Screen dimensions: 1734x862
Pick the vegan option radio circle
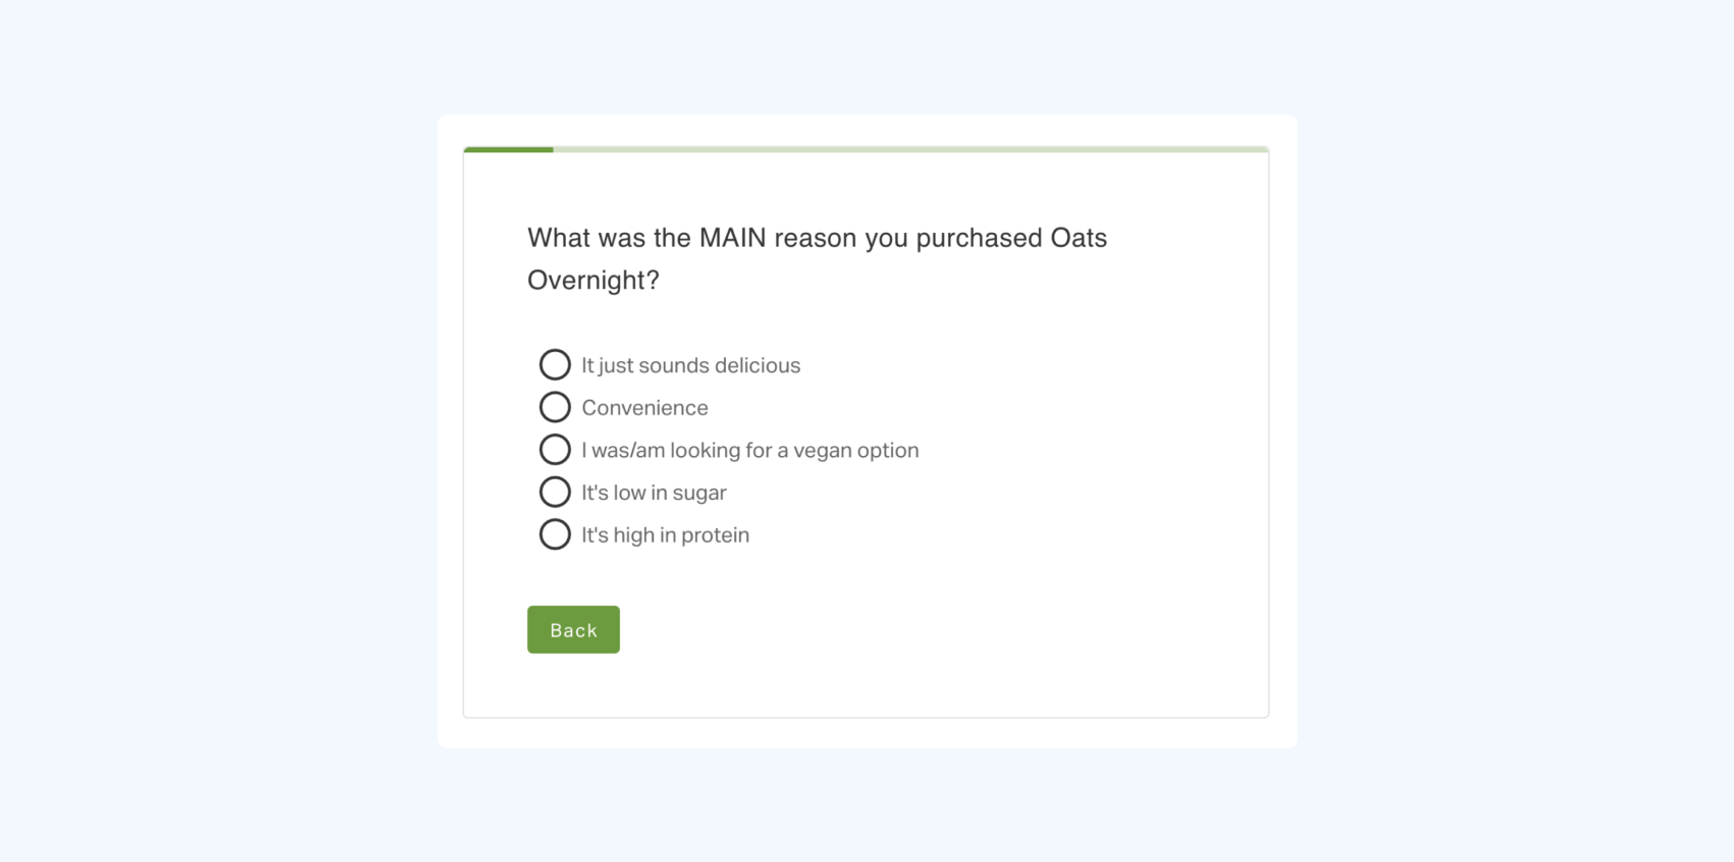555,450
